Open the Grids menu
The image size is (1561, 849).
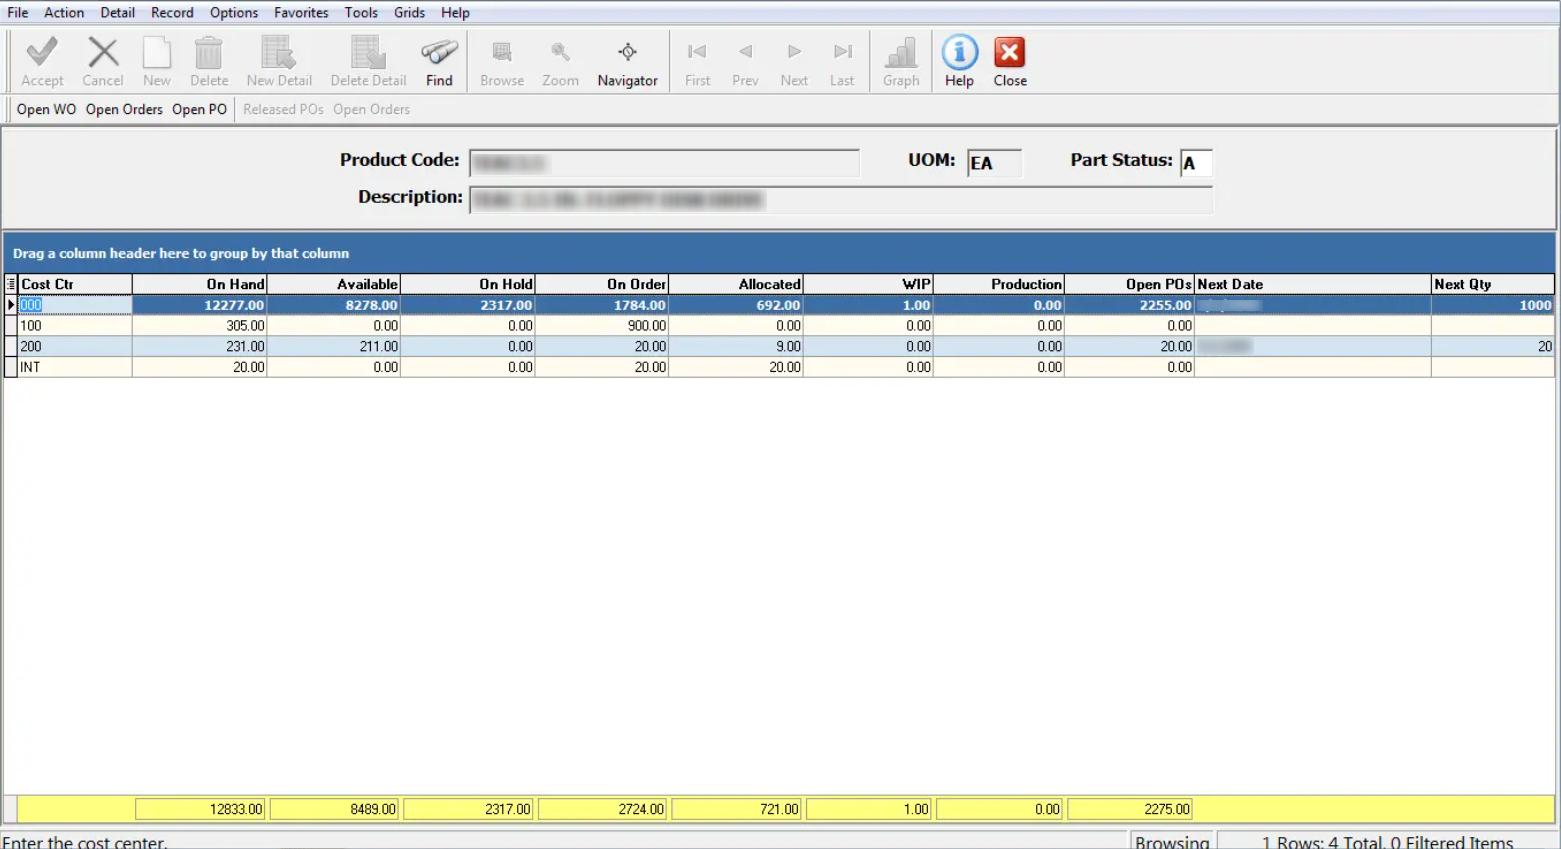pyautogui.click(x=409, y=13)
